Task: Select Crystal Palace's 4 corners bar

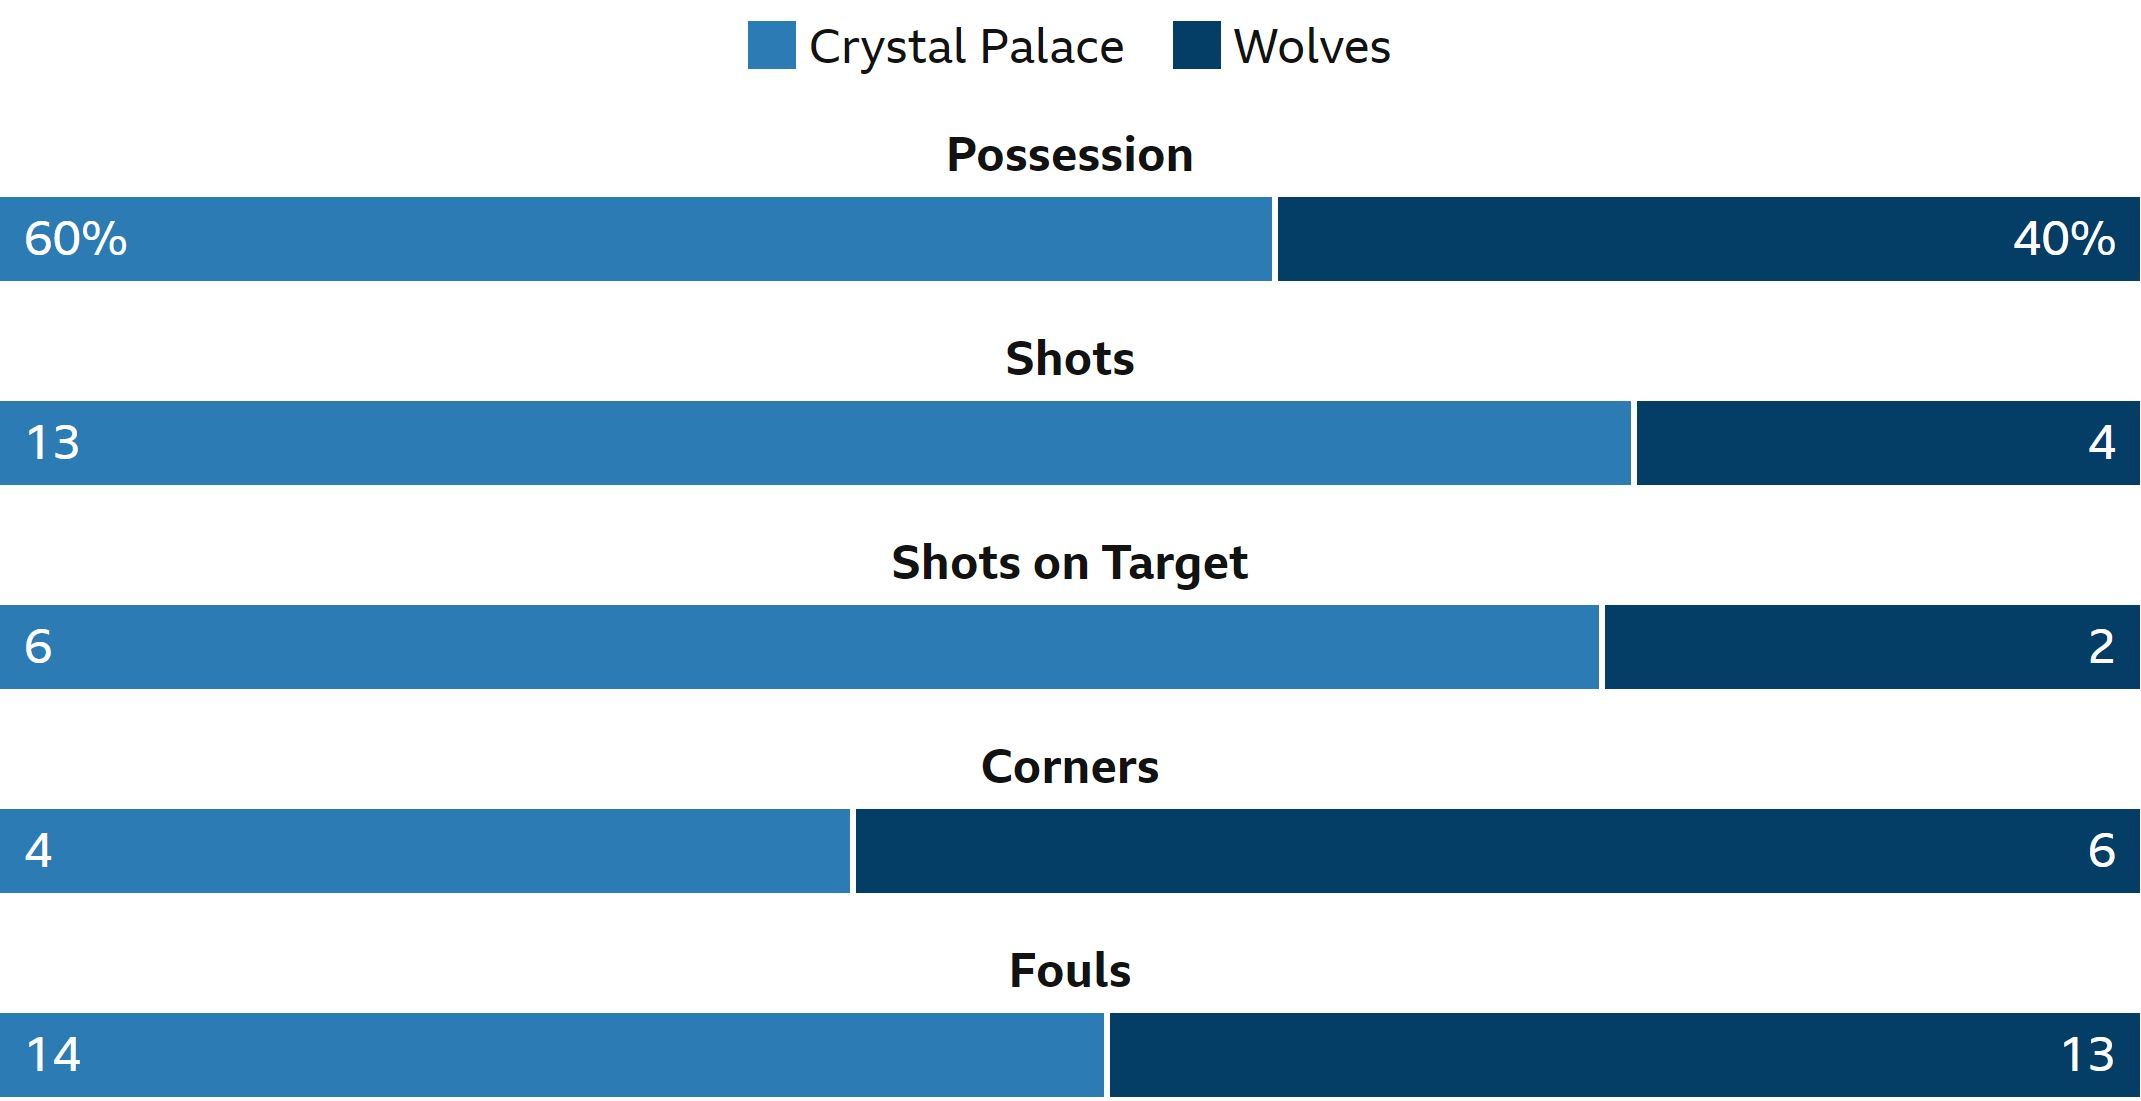Action: click(x=425, y=851)
